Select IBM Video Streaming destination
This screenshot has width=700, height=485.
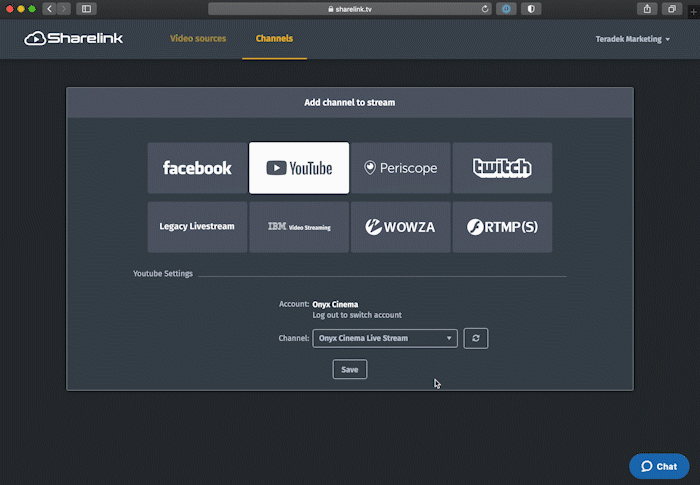(299, 227)
